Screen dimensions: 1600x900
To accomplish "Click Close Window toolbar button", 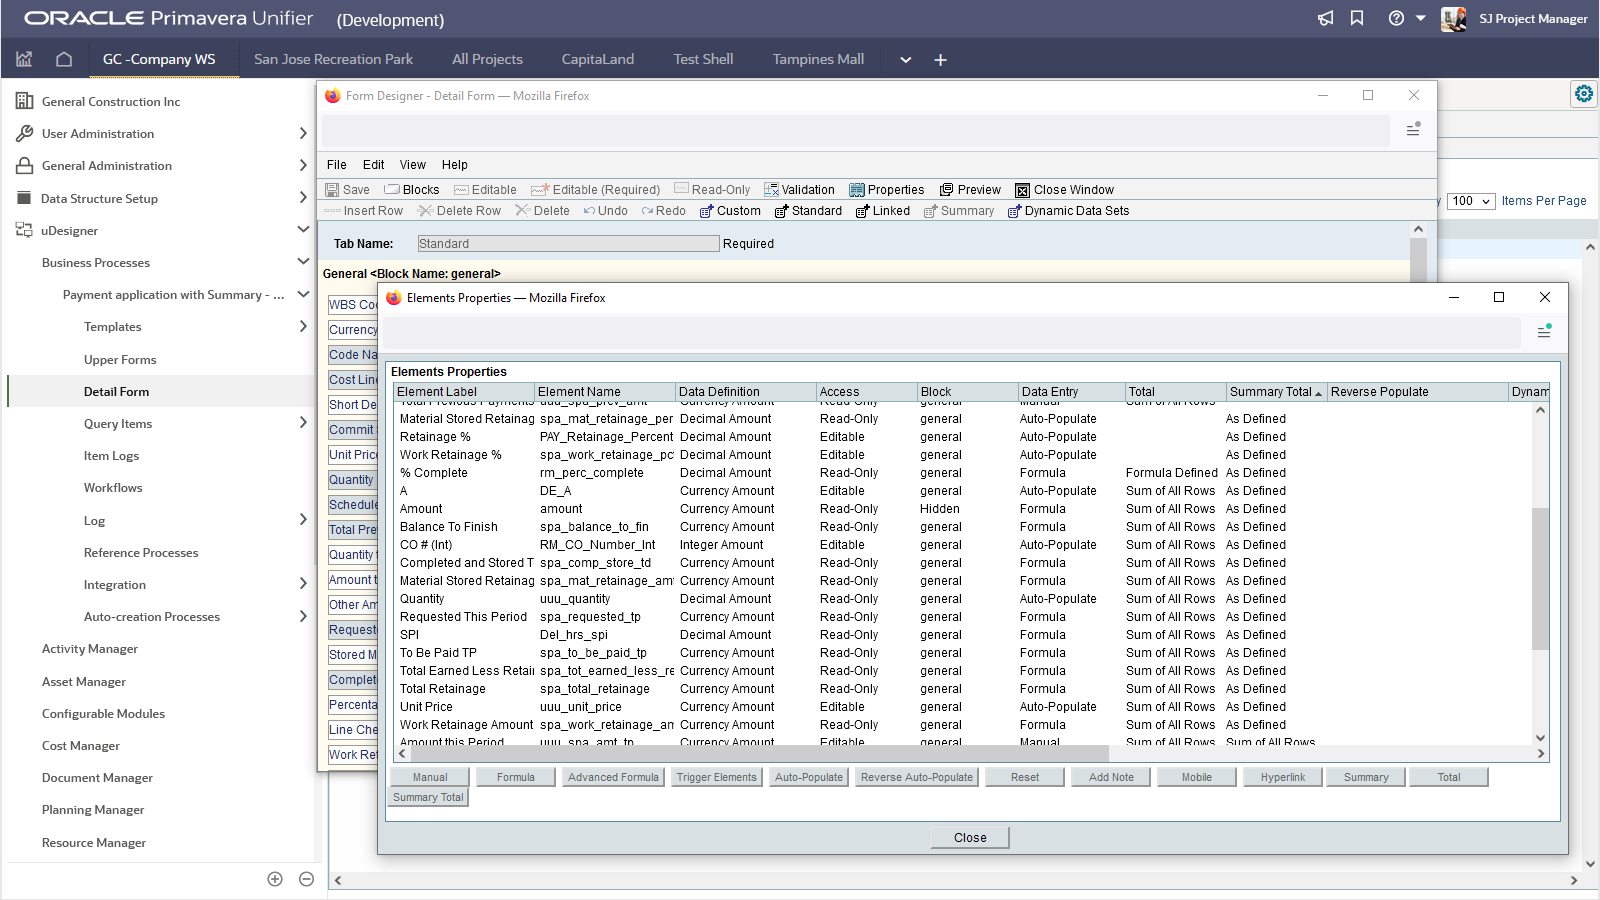I will point(1064,190).
